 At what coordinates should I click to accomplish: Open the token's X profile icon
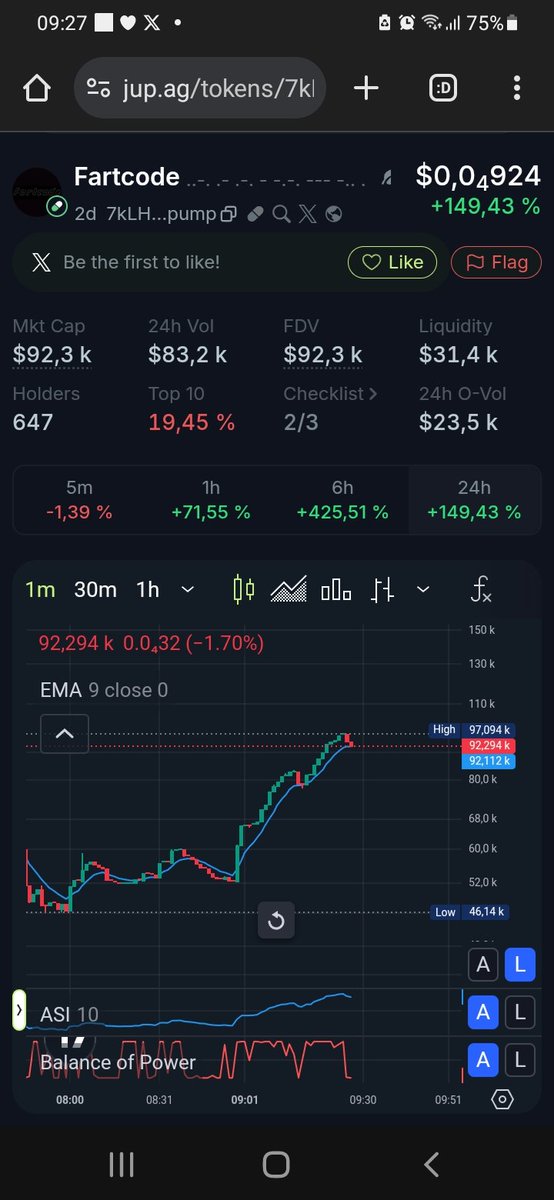[307, 213]
